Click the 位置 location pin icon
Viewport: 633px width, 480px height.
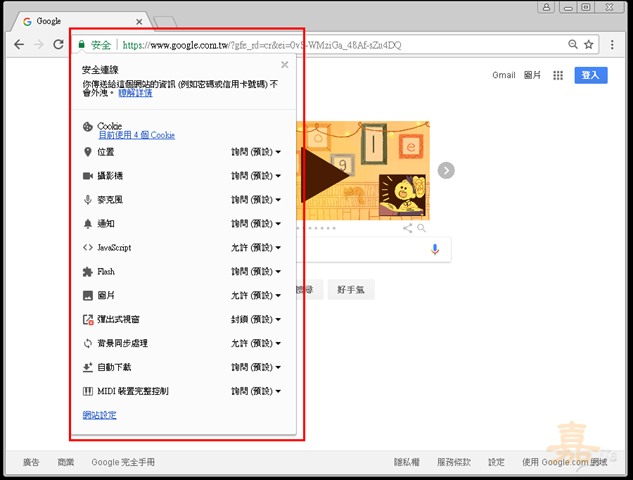point(88,152)
